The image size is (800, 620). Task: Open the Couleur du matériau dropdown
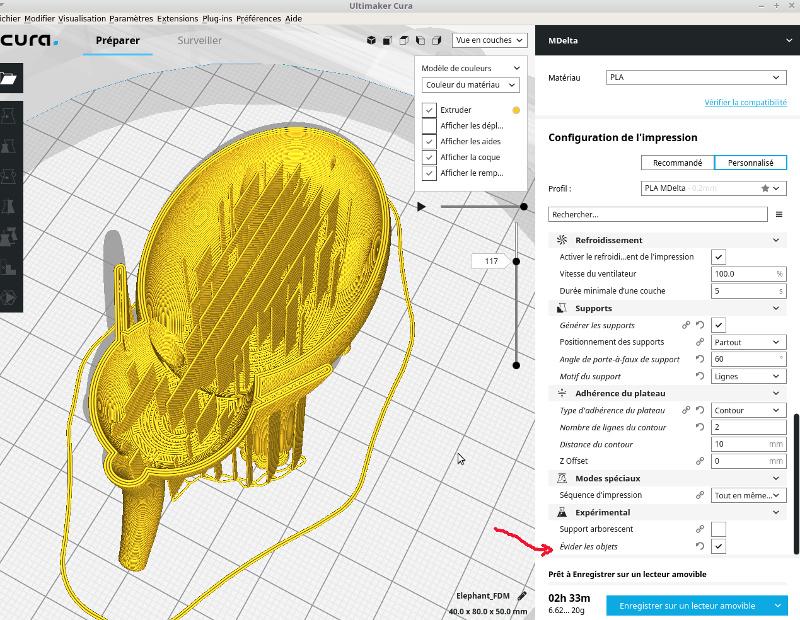(x=470, y=85)
